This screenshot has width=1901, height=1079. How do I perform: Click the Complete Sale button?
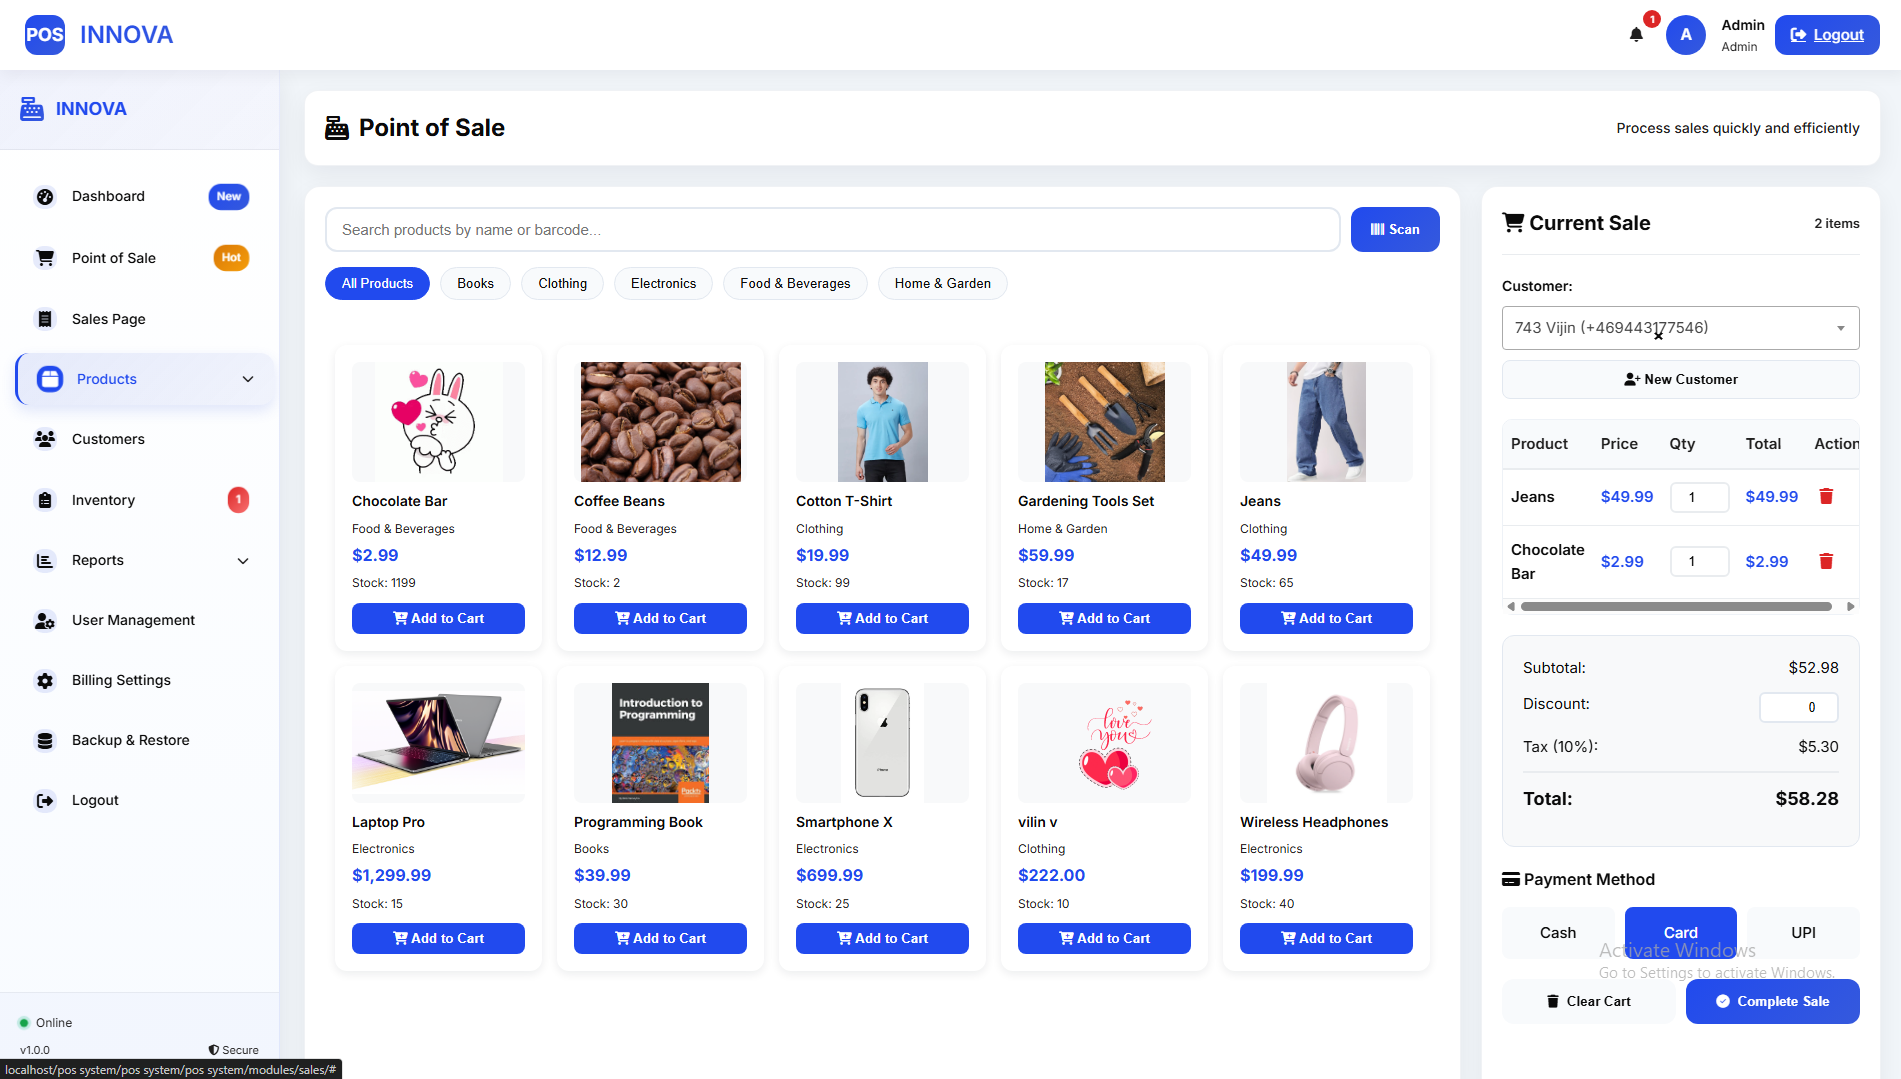click(1772, 1001)
